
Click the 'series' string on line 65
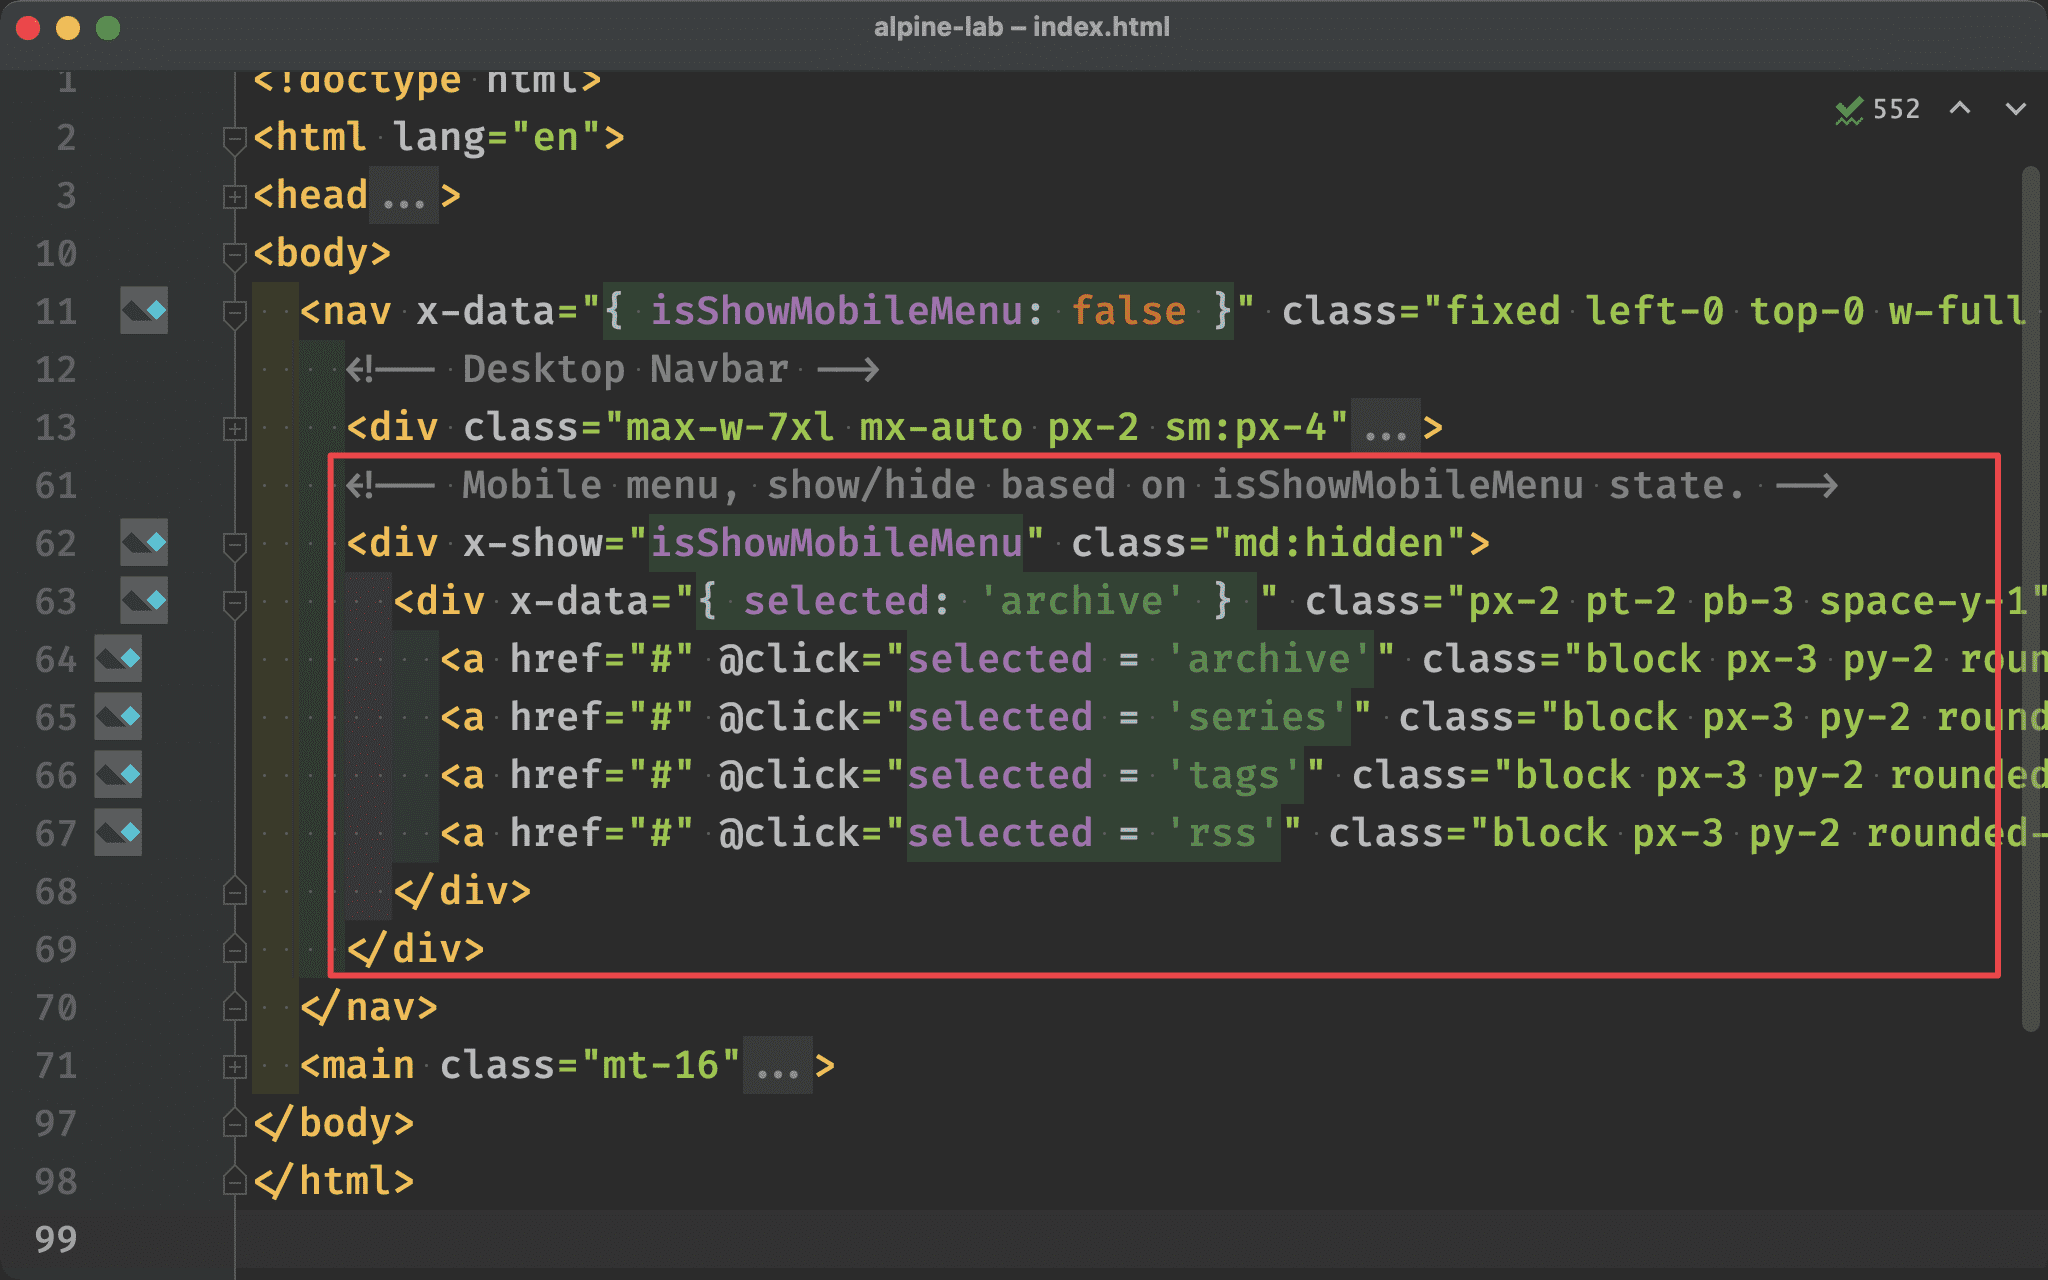[x=1257, y=717]
